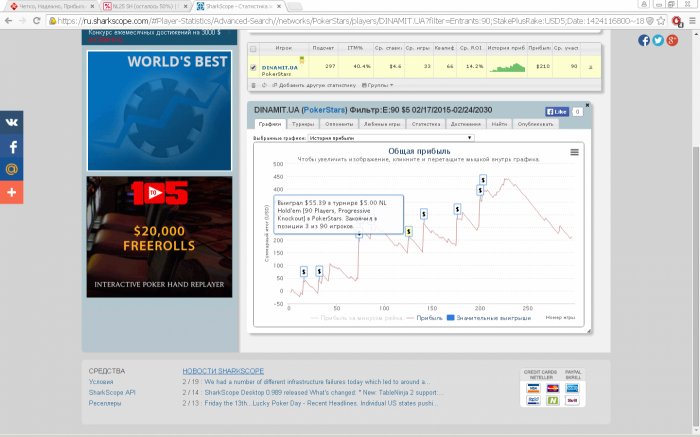Toggle the Значительные выигрыши legend item
Viewport: 700px width, 437px height.
(489, 318)
